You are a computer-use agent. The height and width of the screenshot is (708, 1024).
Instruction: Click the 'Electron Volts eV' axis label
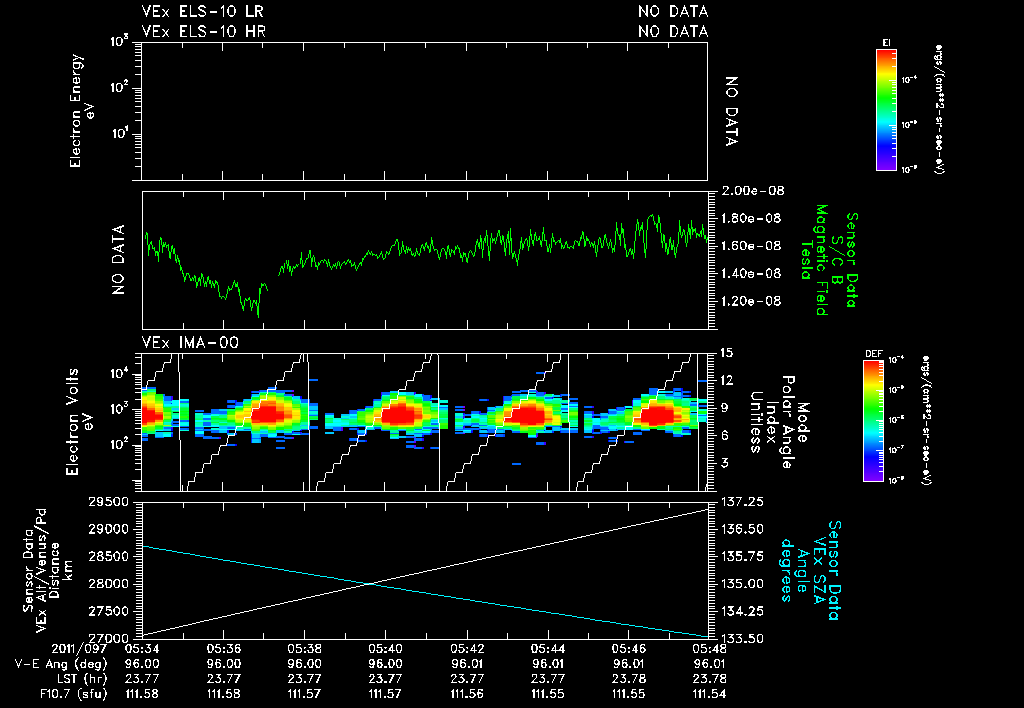point(78,421)
